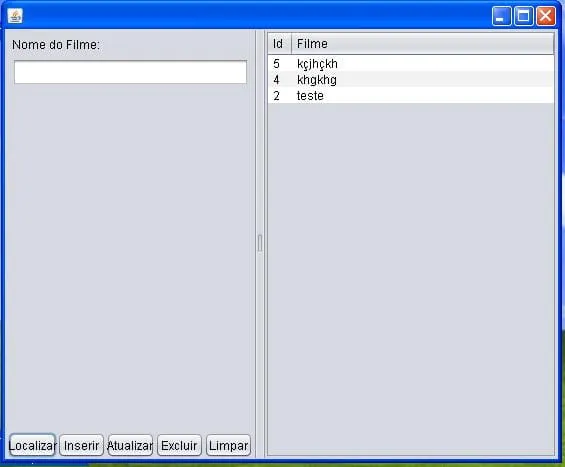The width and height of the screenshot is (565, 467).
Task: Click the Atualizar button
Action: pyautogui.click(x=130, y=445)
